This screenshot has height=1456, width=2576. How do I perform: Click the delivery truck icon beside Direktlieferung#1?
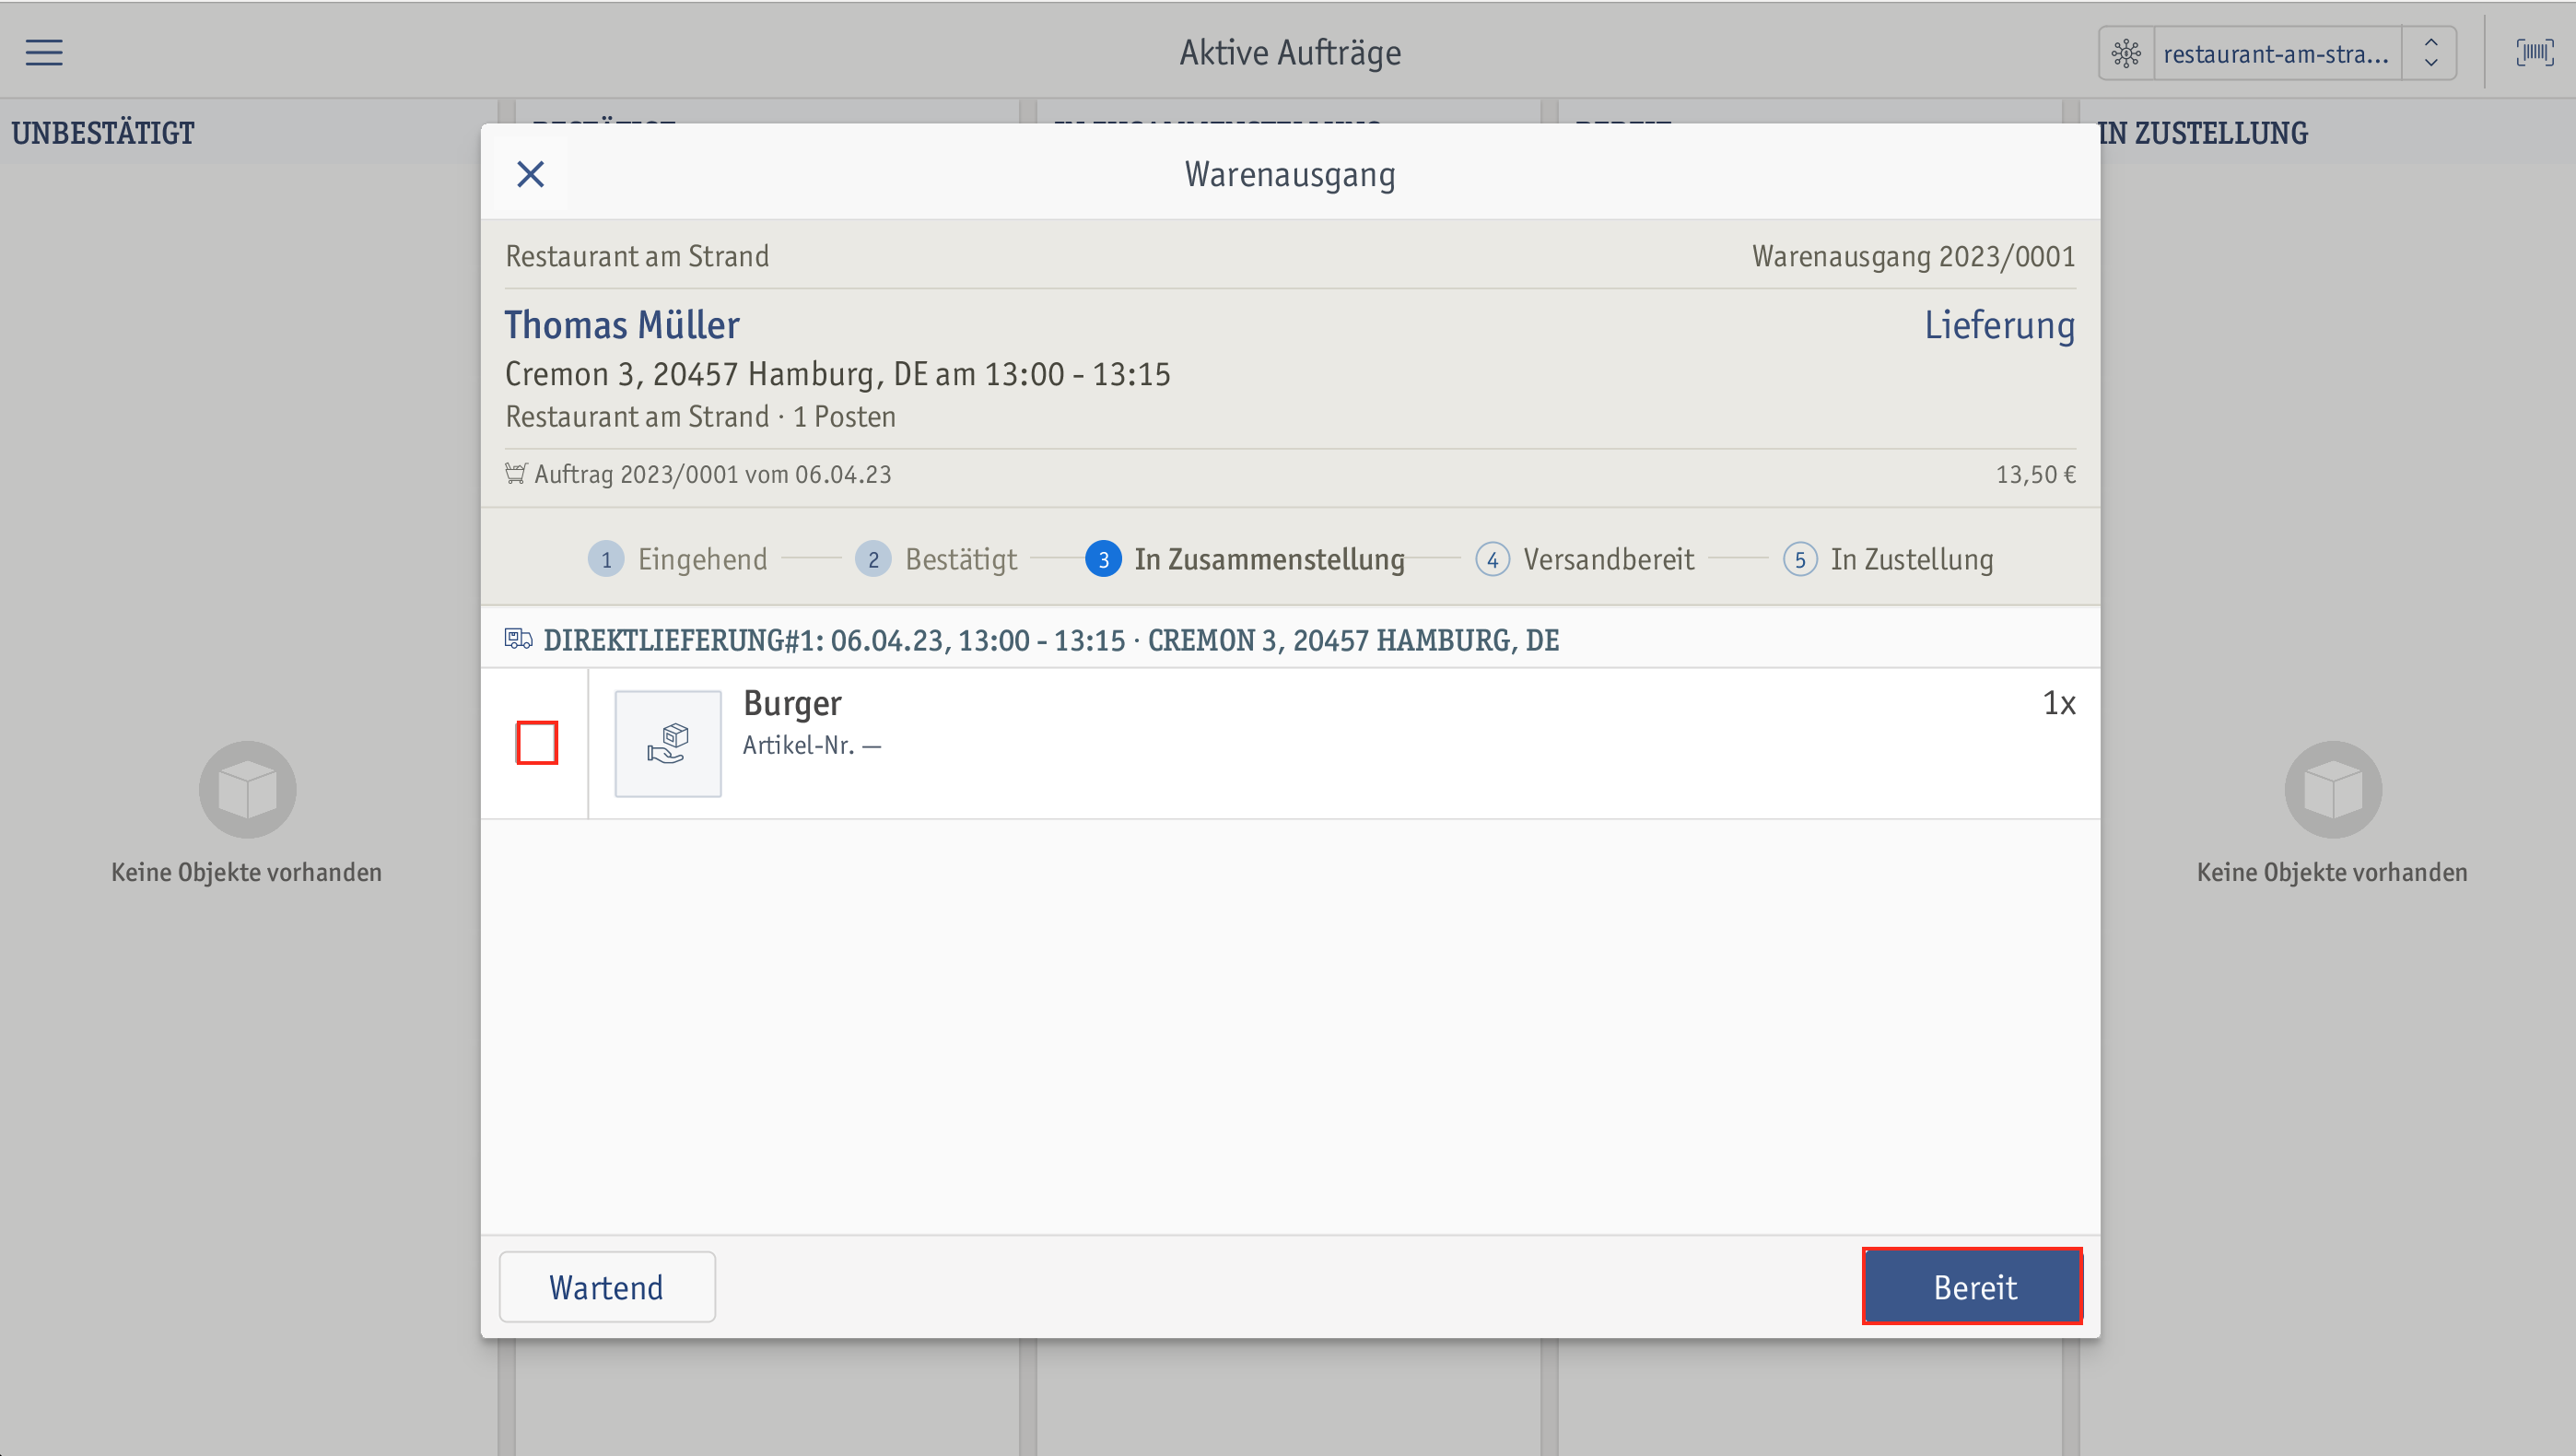[519, 638]
